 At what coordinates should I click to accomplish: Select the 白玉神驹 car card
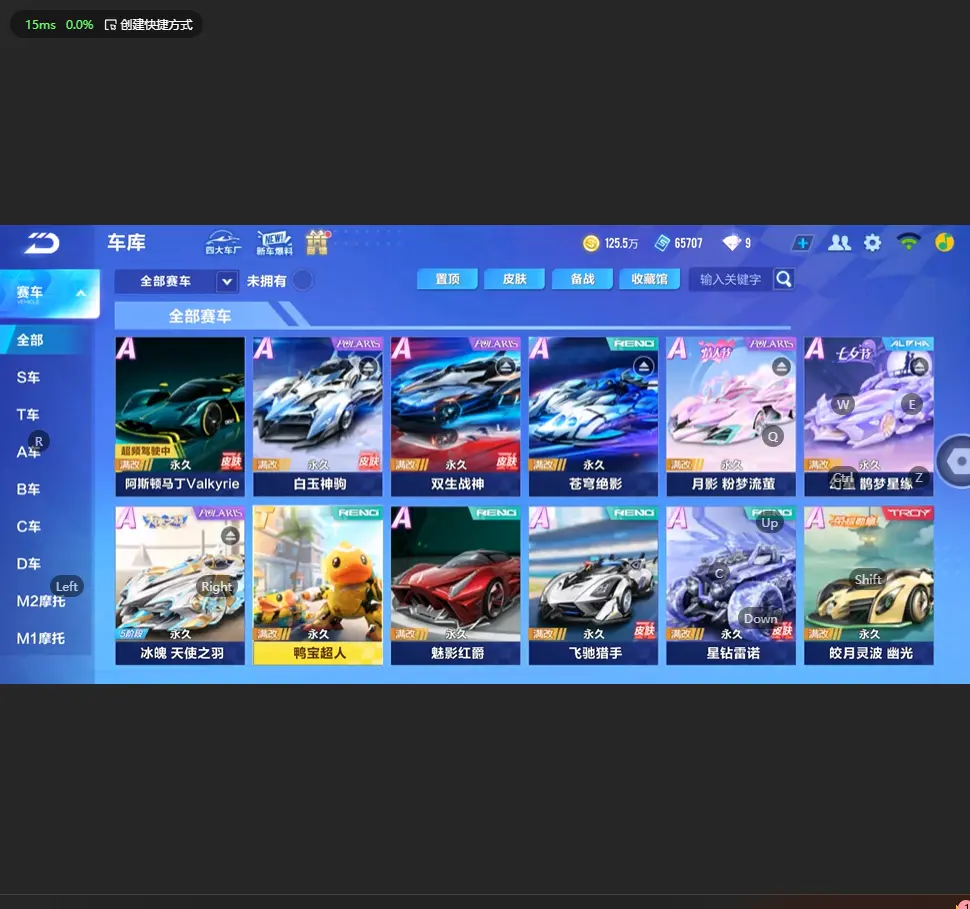tap(318, 416)
